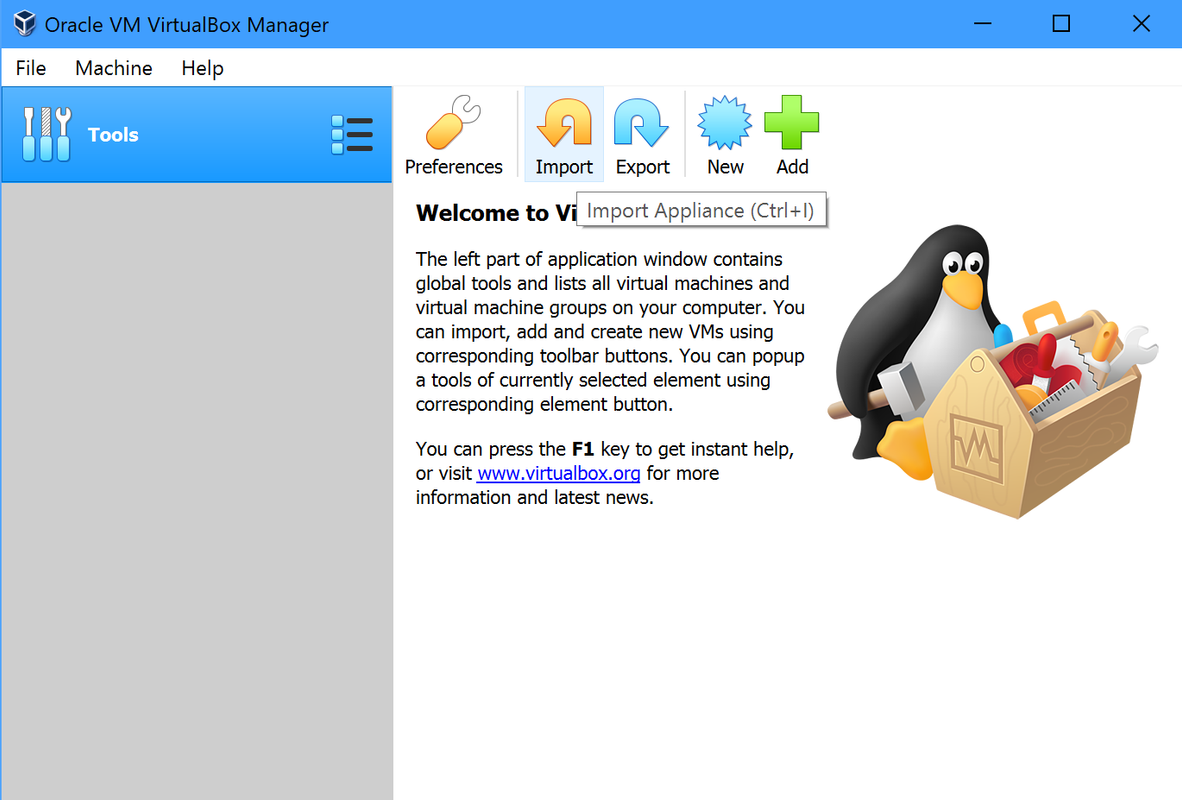Select the Tools label in left pane
Viewport: 1182px width, 800px height.
[113, 134]
